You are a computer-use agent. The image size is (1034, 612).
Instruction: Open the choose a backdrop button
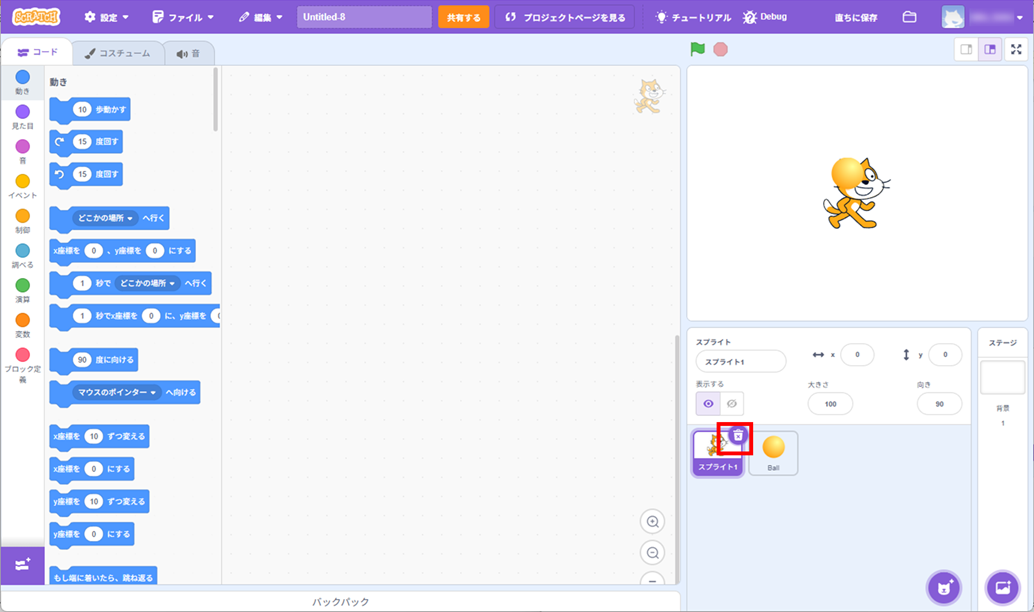coord(1002,586)
